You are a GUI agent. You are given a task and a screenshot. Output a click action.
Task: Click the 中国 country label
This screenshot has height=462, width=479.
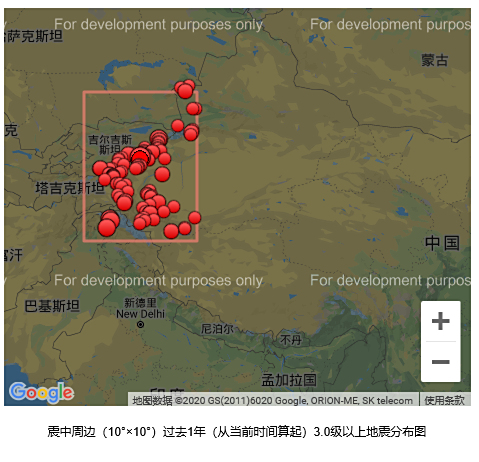(x=442, y=243)
